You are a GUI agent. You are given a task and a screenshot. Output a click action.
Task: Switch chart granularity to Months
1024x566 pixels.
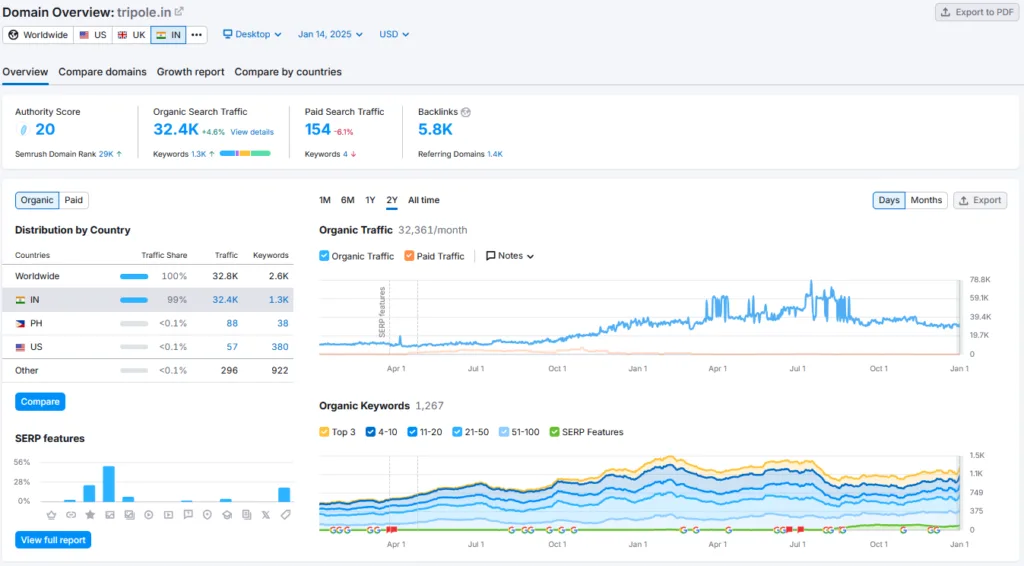[926, 200]
